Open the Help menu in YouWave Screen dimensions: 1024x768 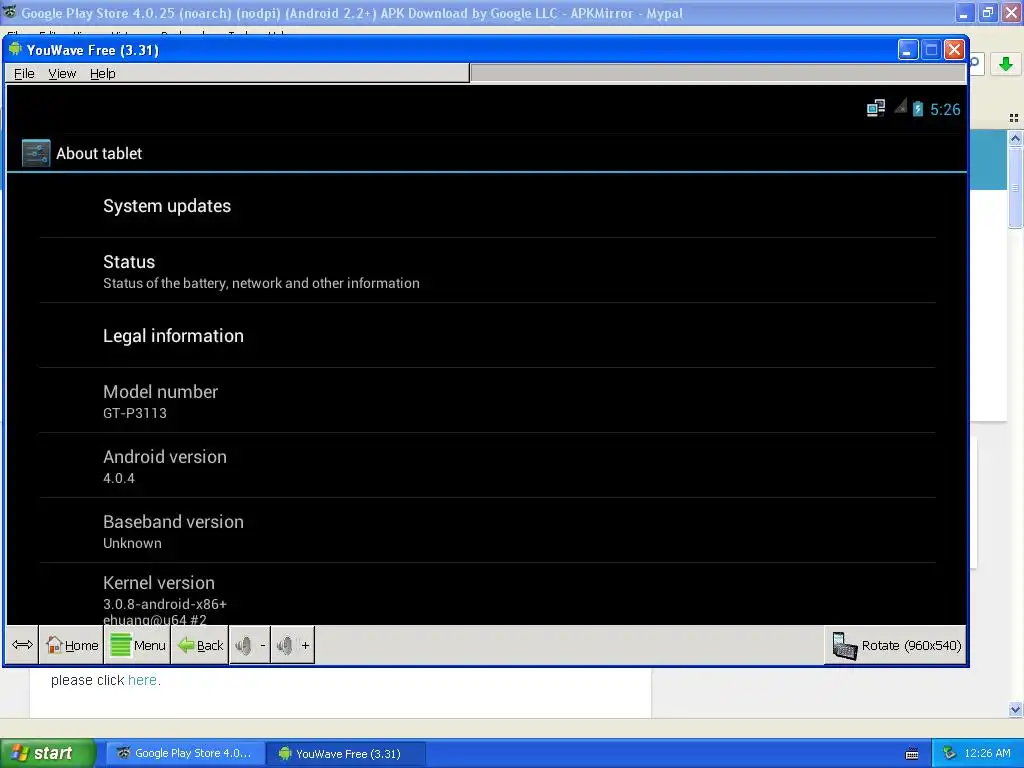[103, 74]
